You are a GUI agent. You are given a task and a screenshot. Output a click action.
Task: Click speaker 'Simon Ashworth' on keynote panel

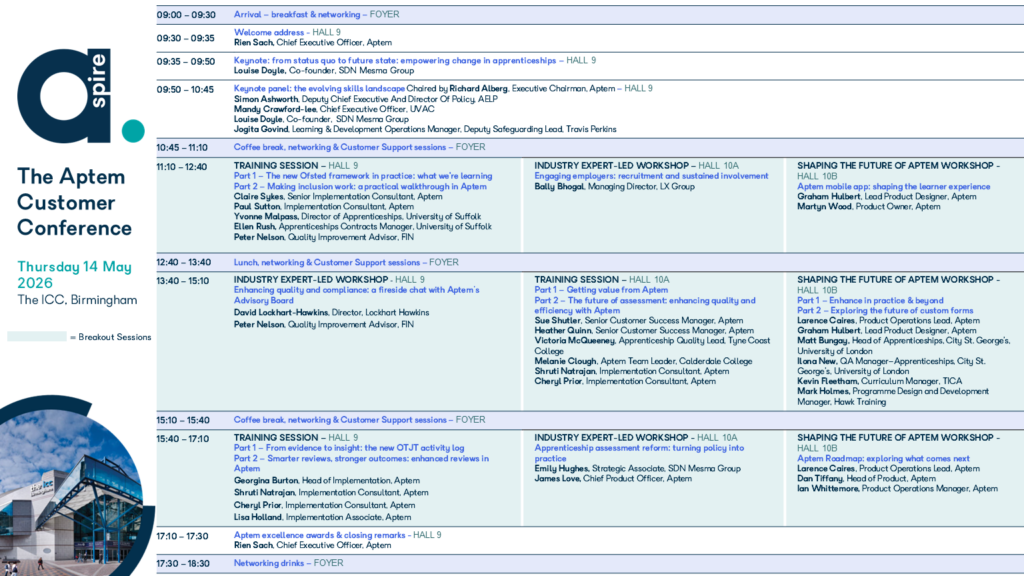366,99
